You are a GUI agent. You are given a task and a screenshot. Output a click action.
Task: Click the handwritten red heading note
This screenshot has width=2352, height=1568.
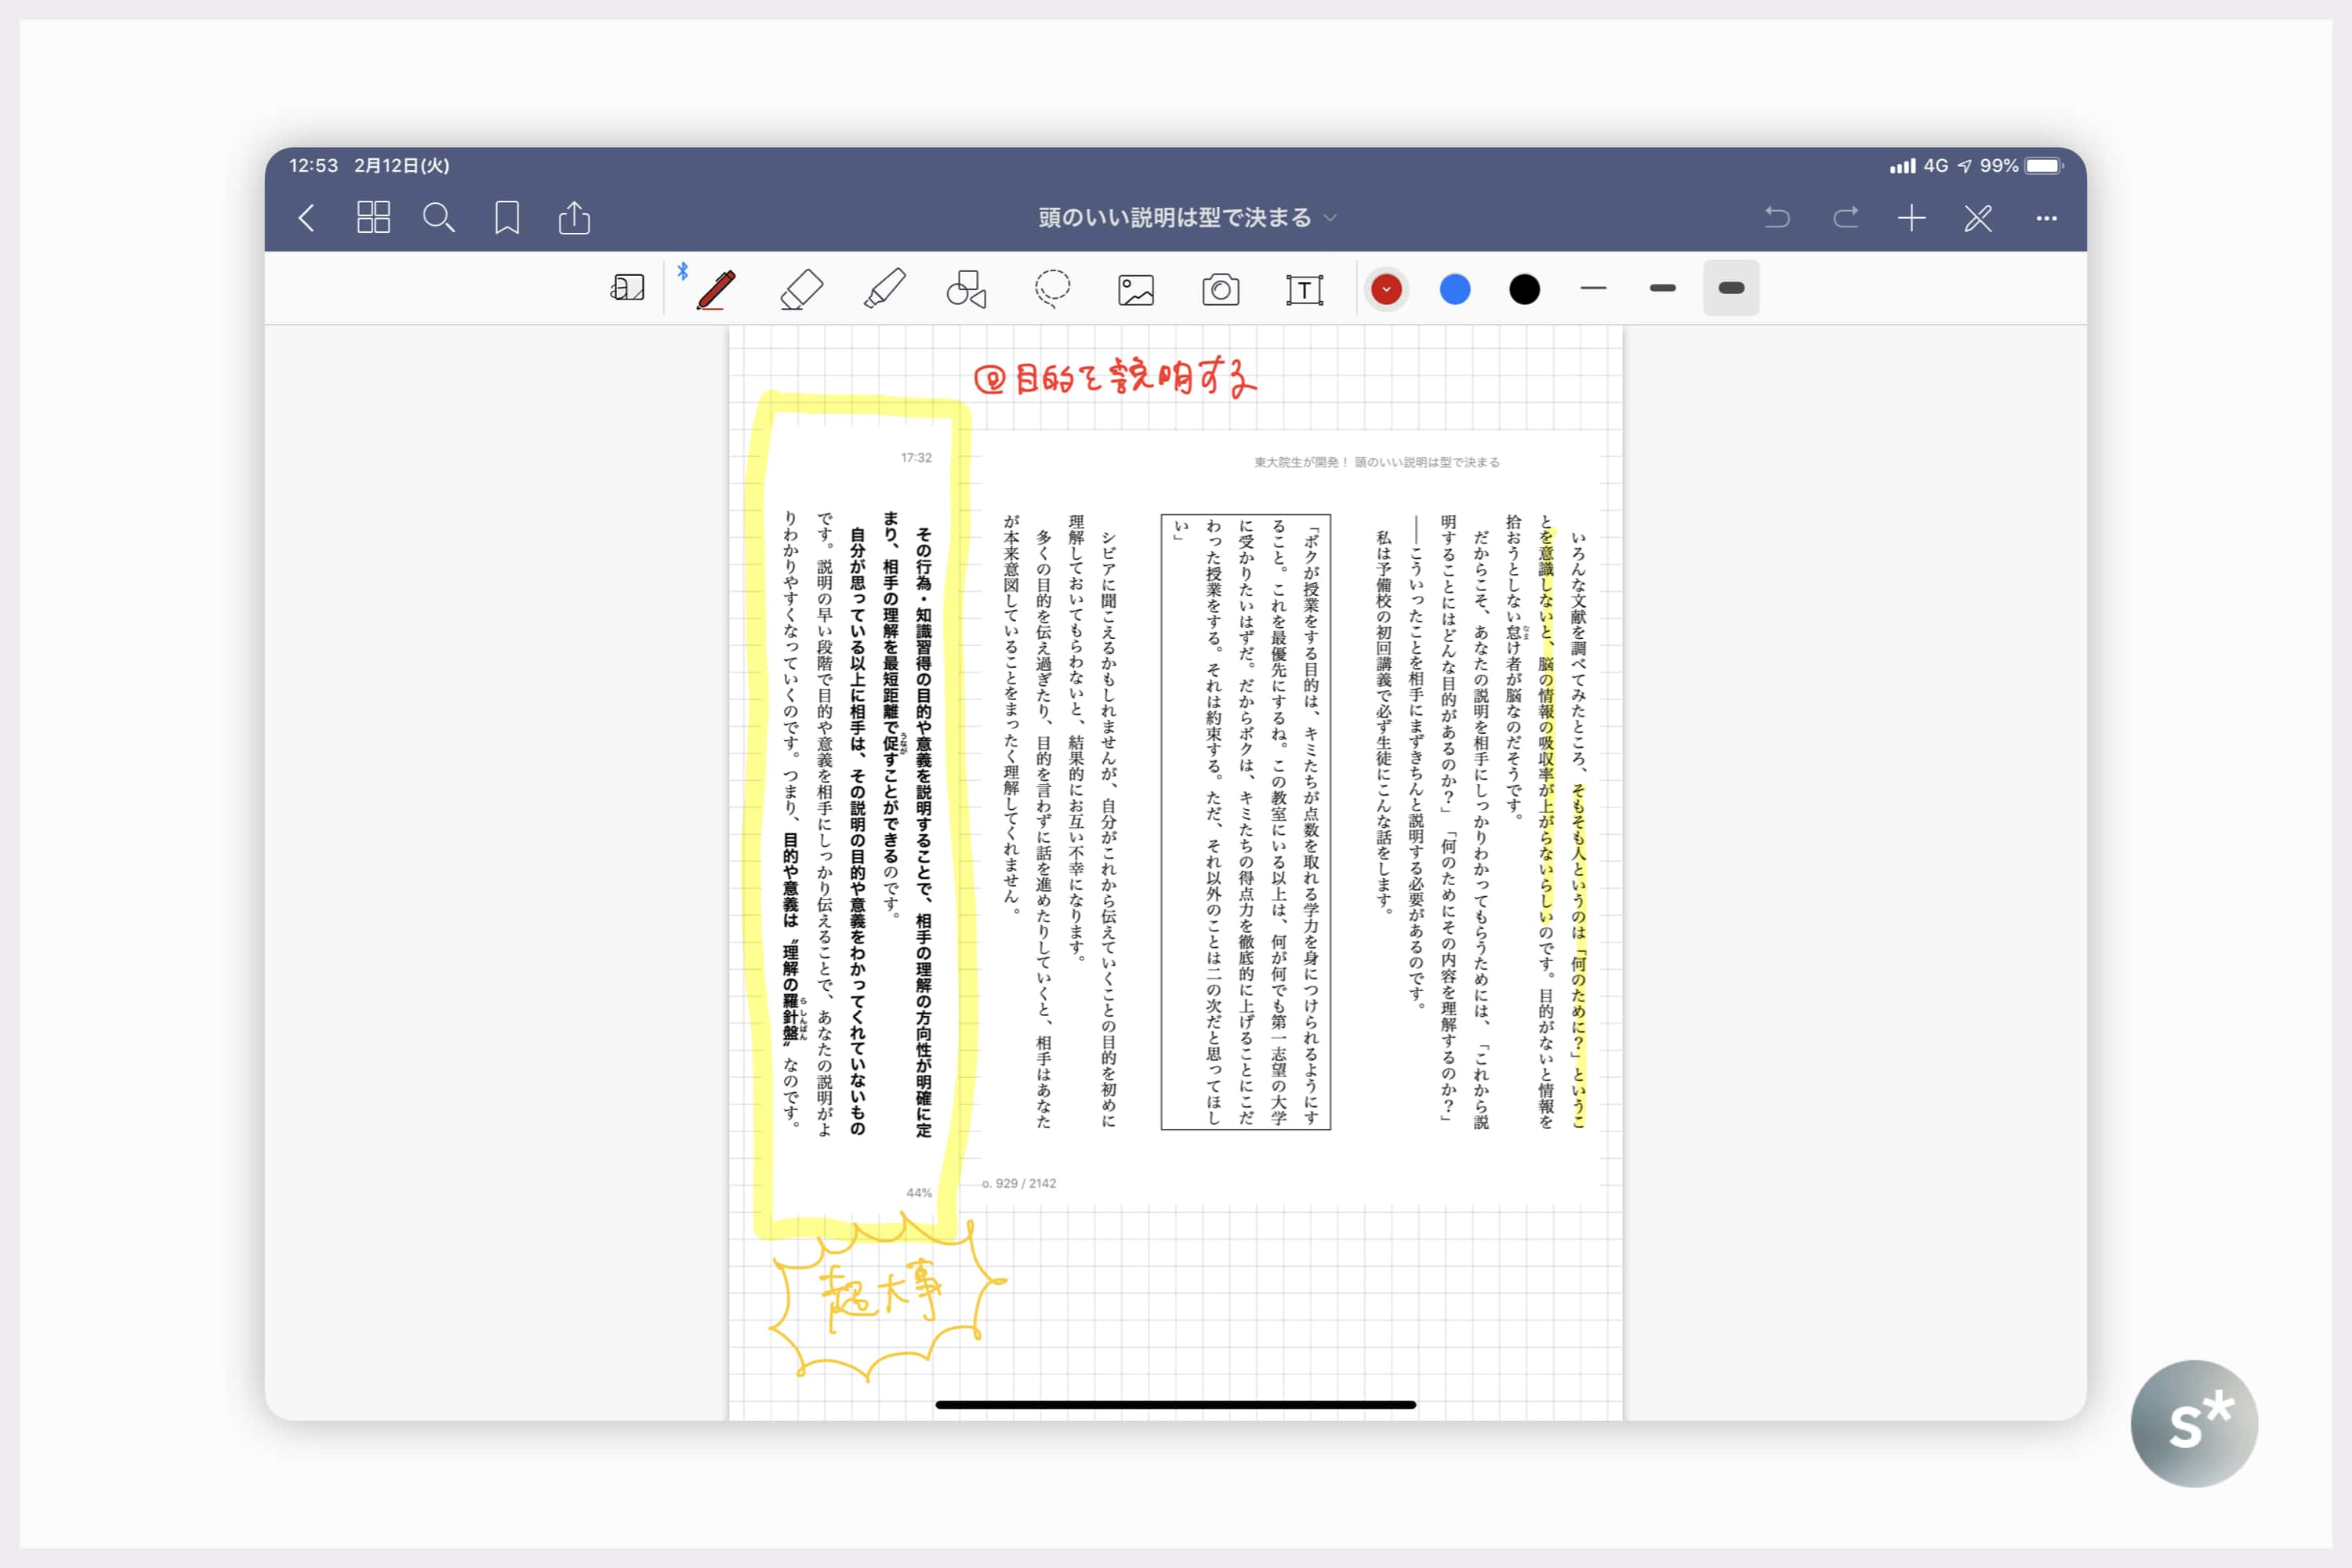[x=1114, y=378]
